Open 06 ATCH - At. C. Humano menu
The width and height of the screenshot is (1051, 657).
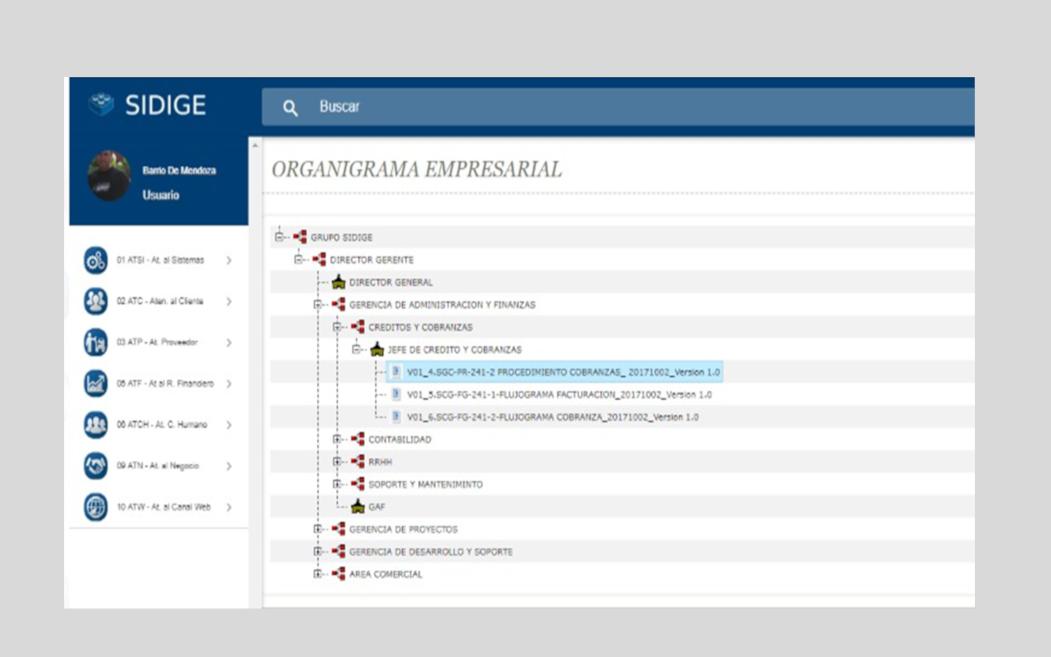[159, 424]
